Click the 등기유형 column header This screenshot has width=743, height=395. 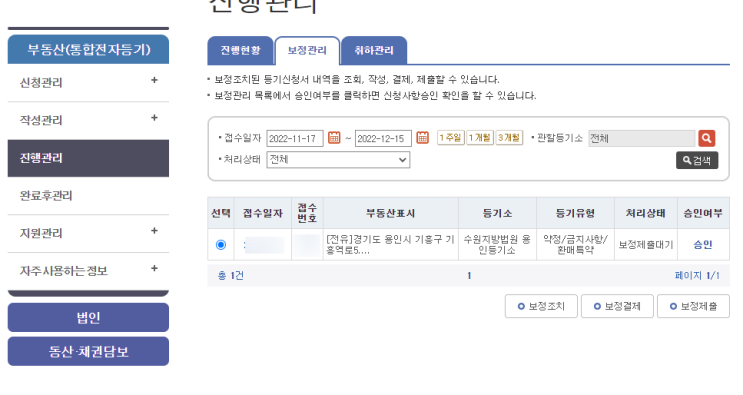click(575, 213)
